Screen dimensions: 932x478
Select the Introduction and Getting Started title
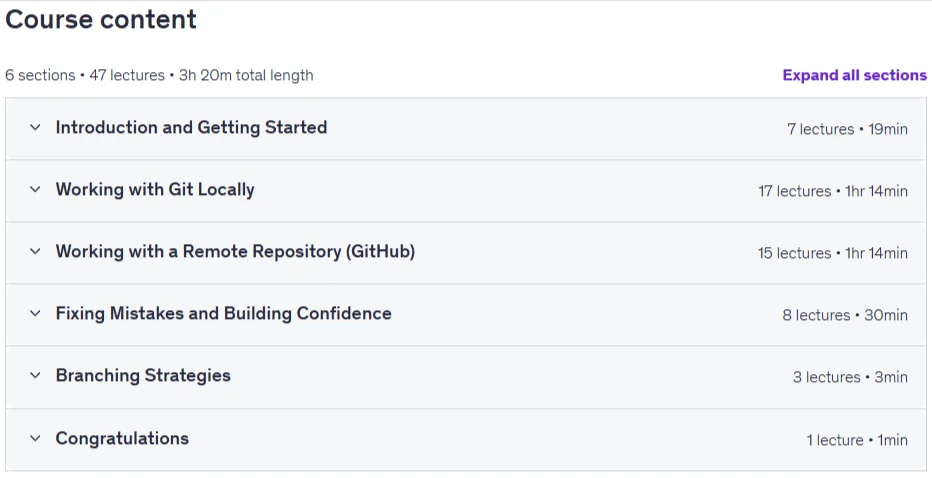pyautogui.click(x=191, y=127)
